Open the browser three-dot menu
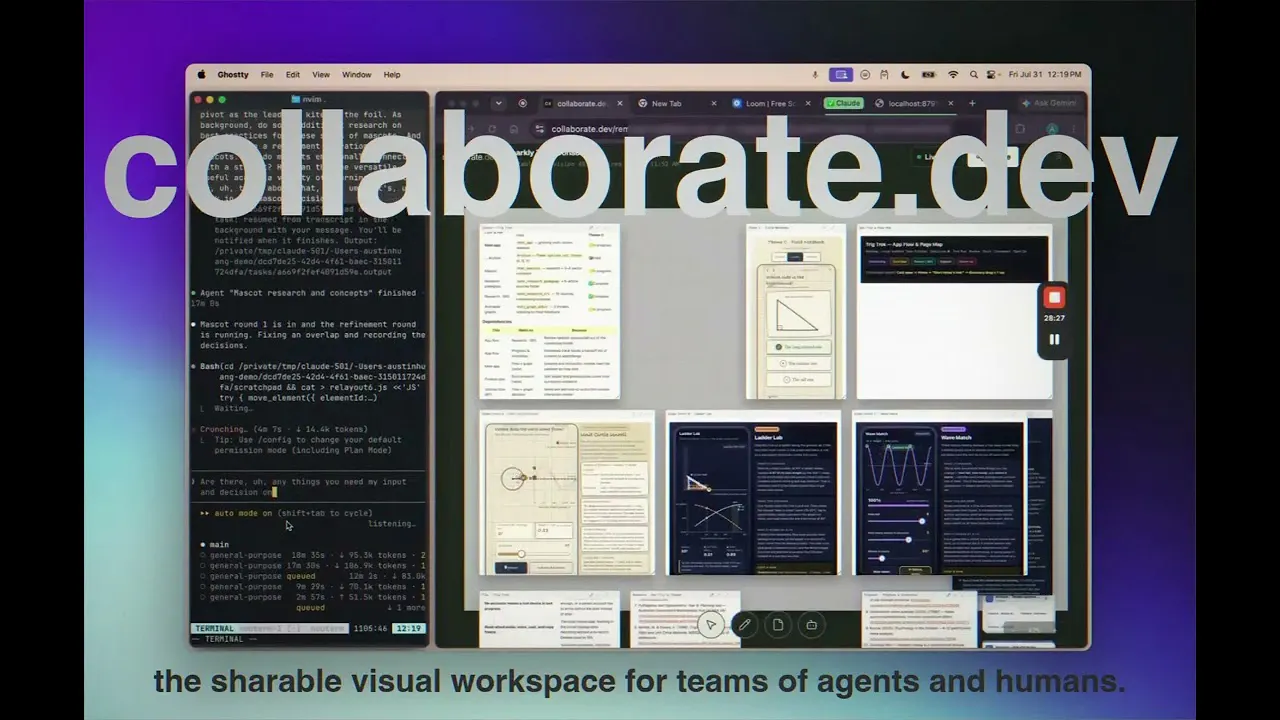 (1074, 129)
